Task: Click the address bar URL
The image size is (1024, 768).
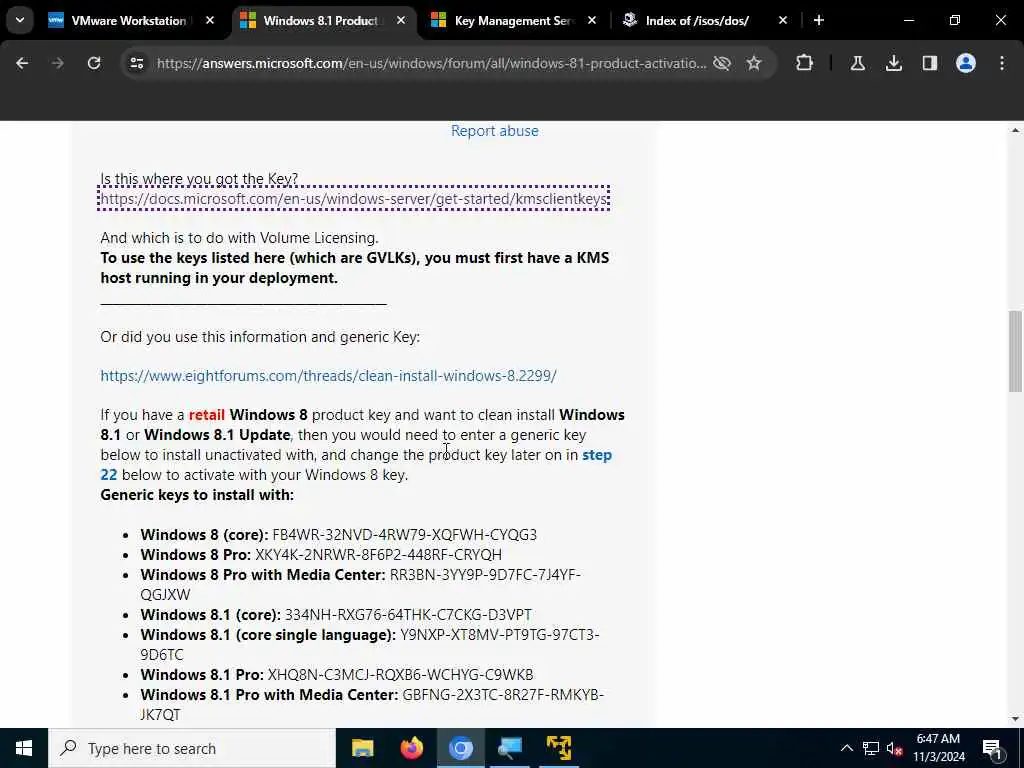Action: (431, 63)
